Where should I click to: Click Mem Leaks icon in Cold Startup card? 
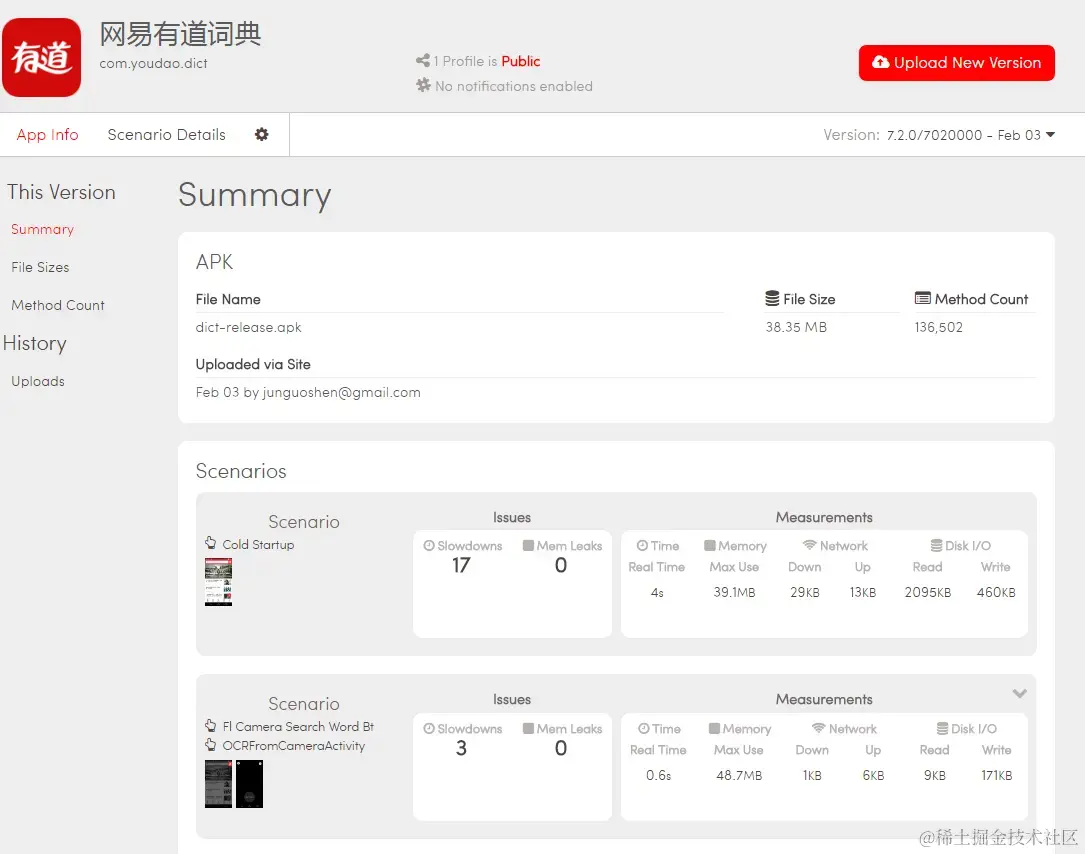coord(528,545)
